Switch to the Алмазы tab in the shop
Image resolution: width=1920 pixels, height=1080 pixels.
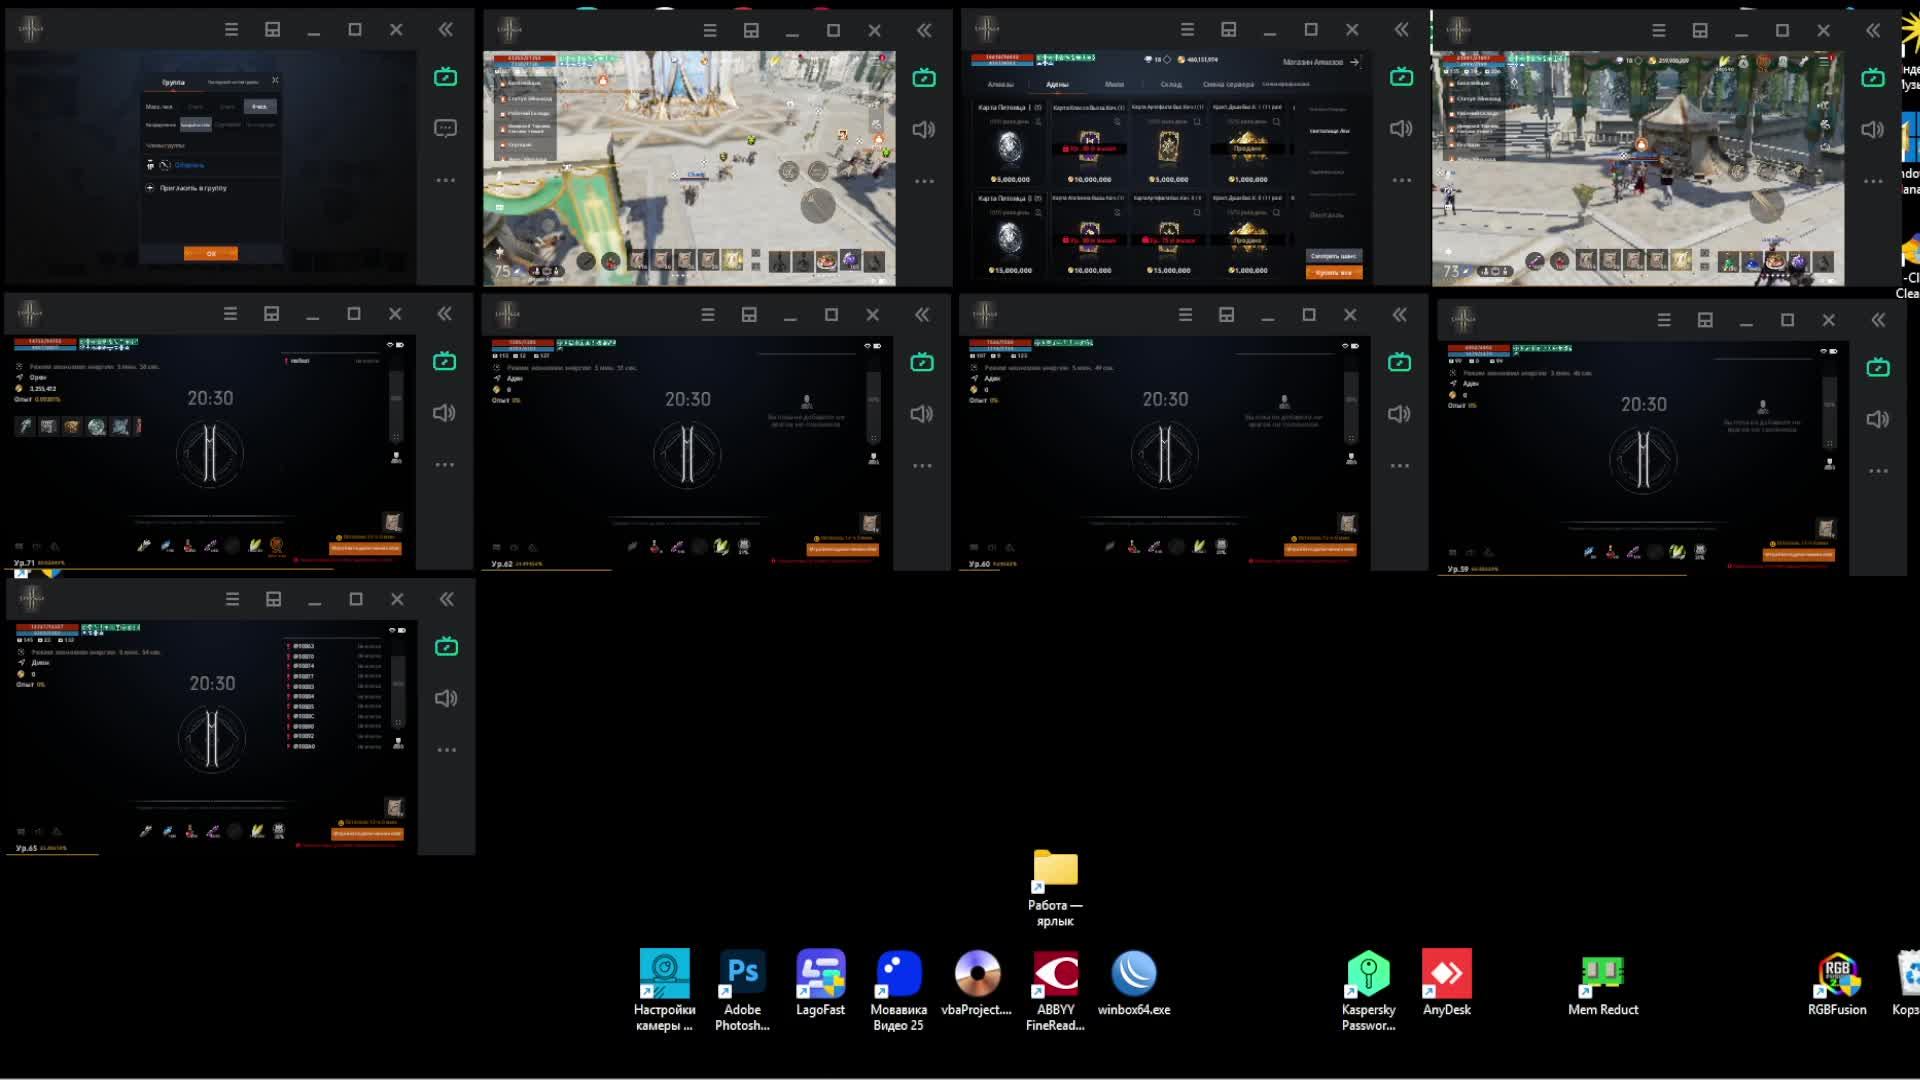(x=1000, y=85)
